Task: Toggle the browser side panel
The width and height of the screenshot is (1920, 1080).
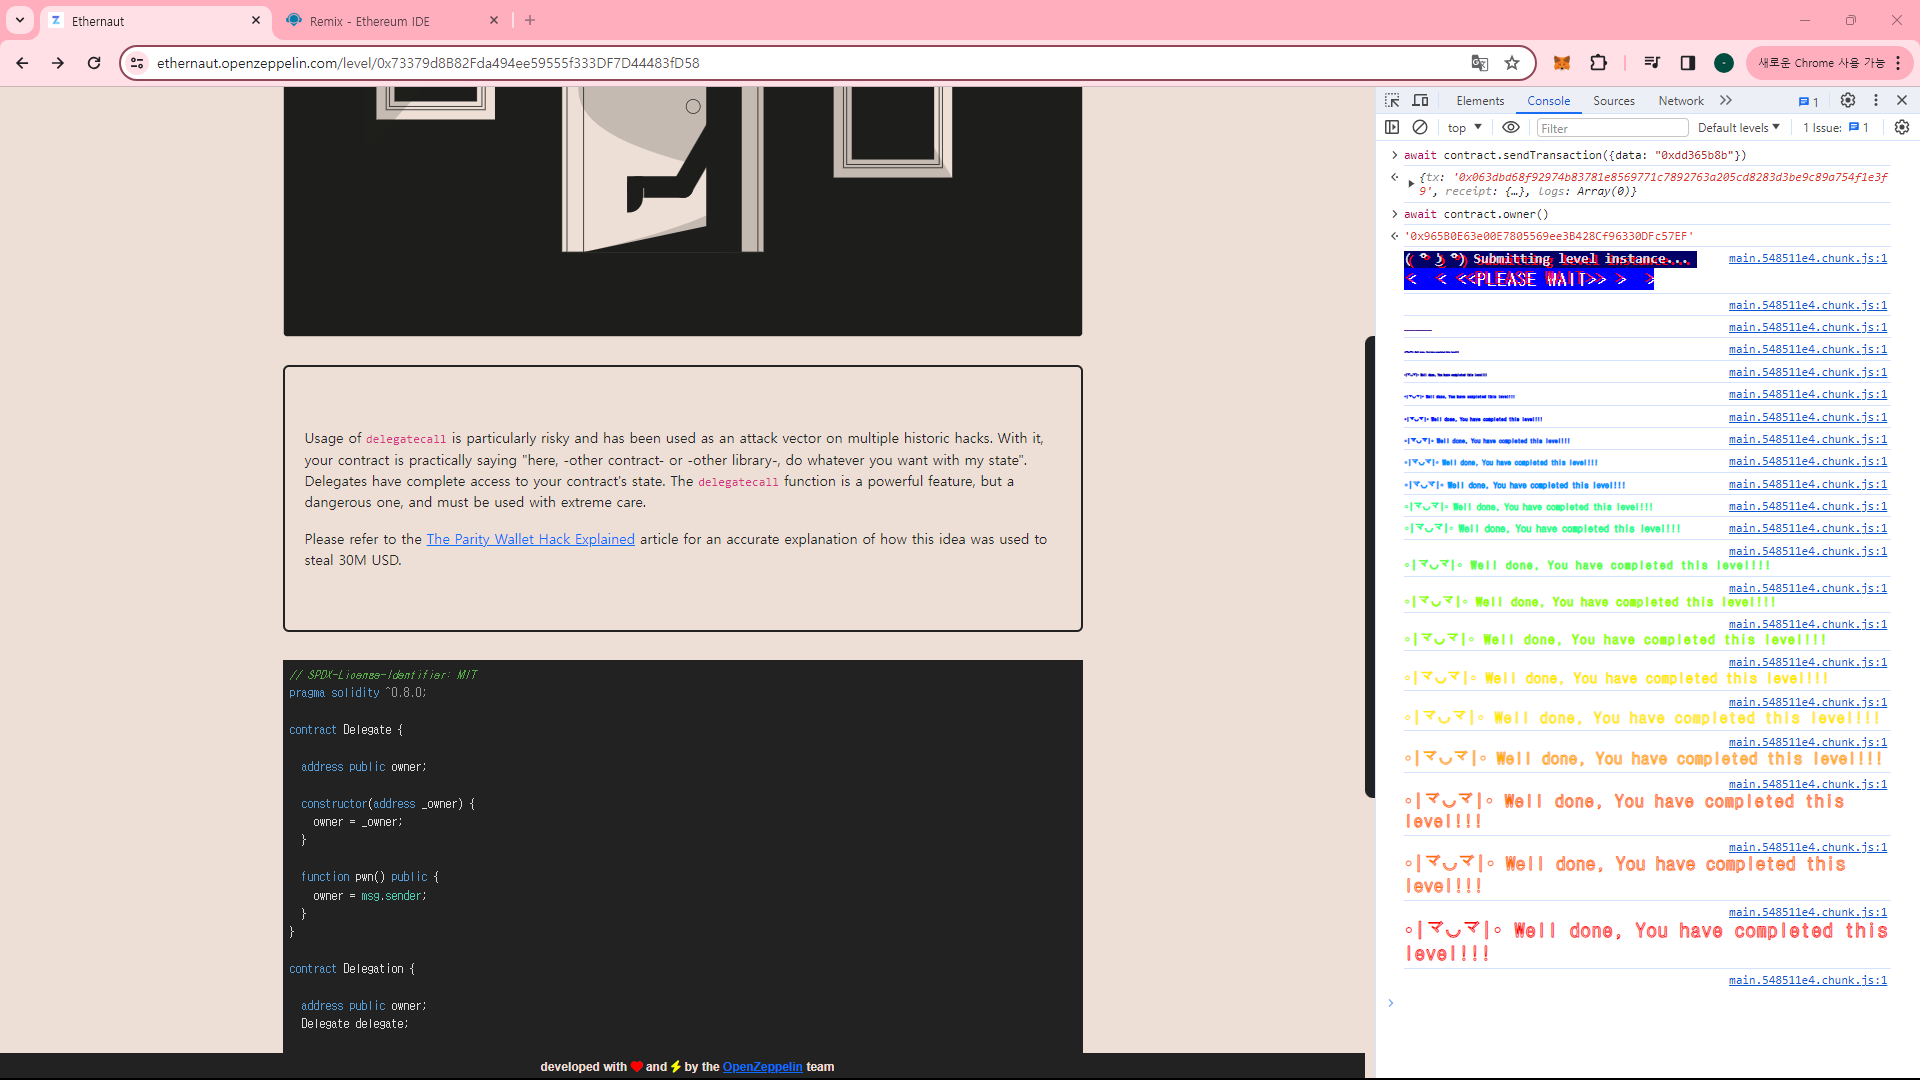Action: (1688, 63)
